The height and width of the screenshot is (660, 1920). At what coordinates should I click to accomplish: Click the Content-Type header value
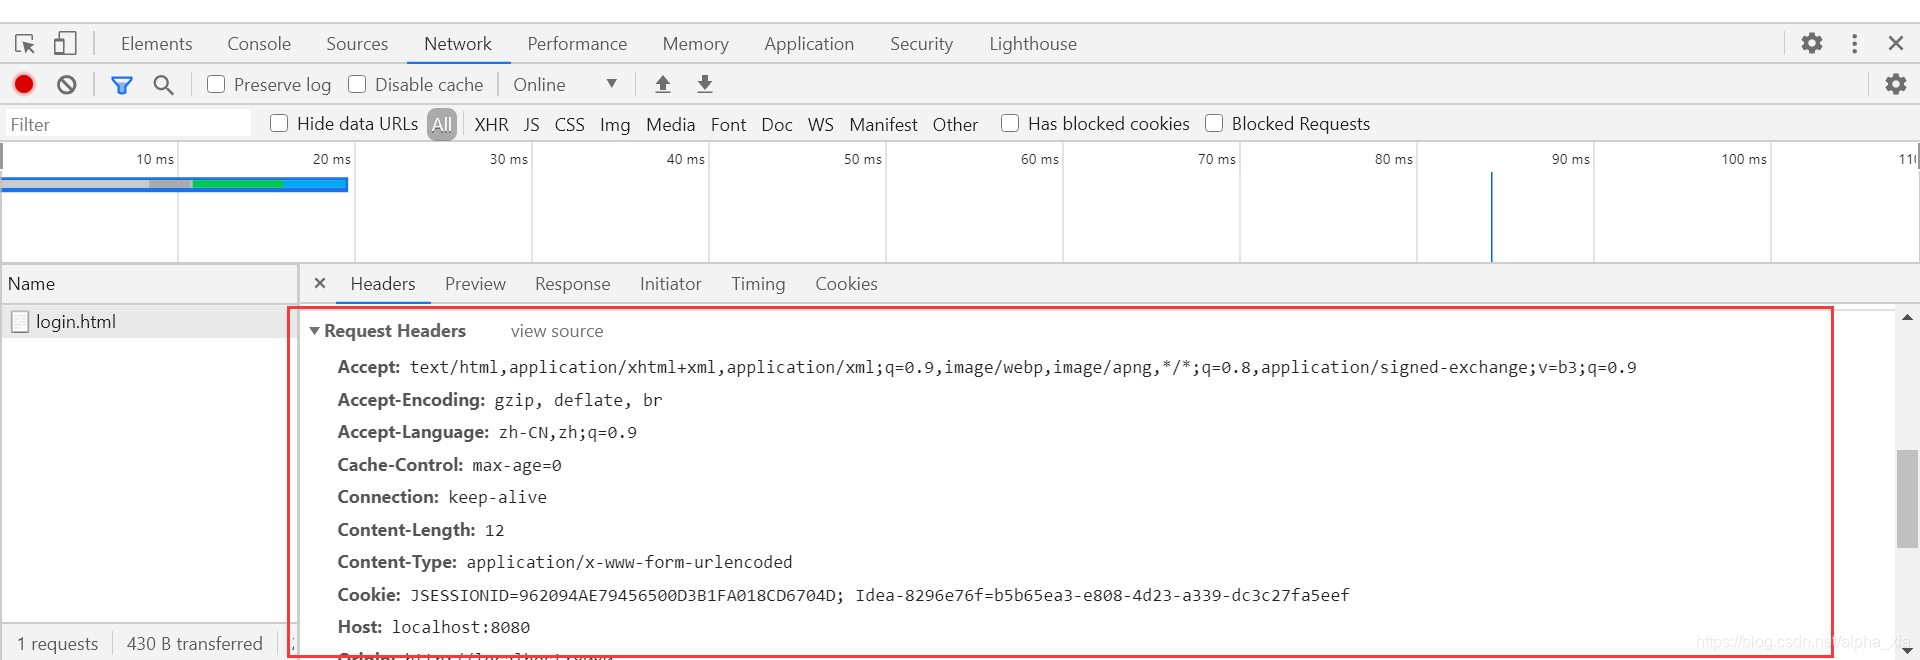tap(629, 562)
